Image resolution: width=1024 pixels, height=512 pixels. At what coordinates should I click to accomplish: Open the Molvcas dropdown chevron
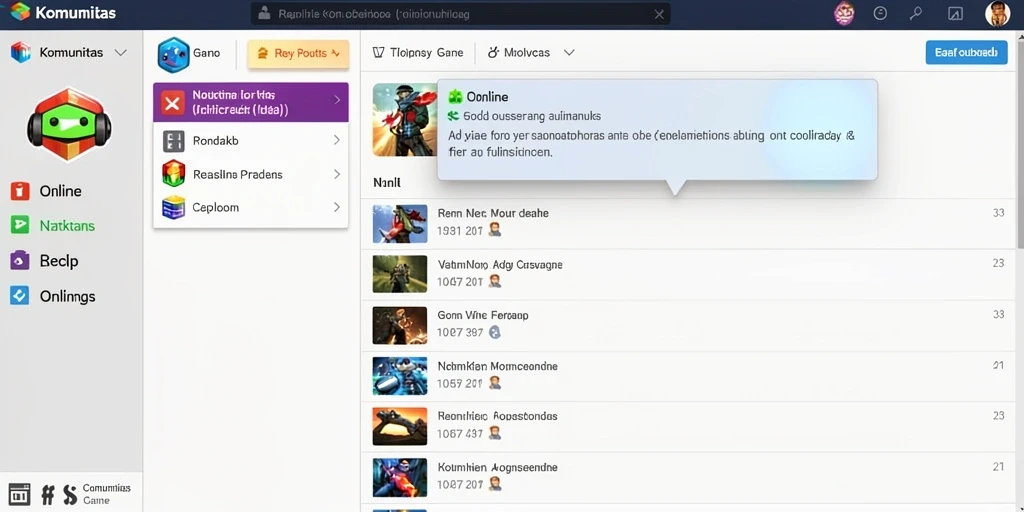tap(569, 52)
